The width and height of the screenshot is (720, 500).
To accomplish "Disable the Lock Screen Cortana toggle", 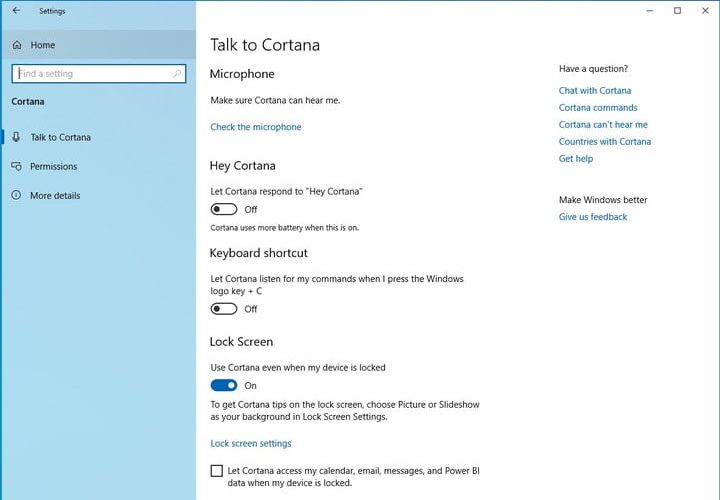I will pos(224,385).
